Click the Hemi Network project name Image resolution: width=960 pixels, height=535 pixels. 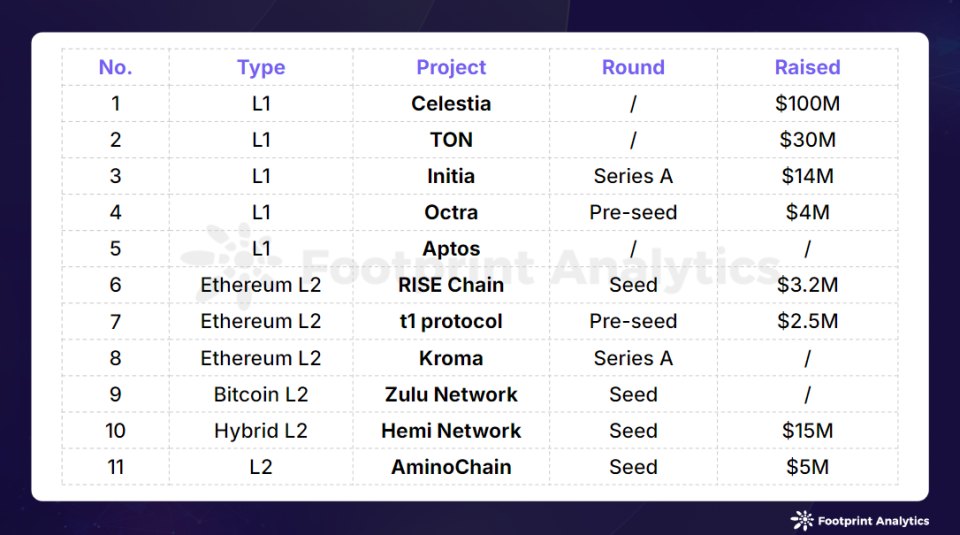point(451,431)
